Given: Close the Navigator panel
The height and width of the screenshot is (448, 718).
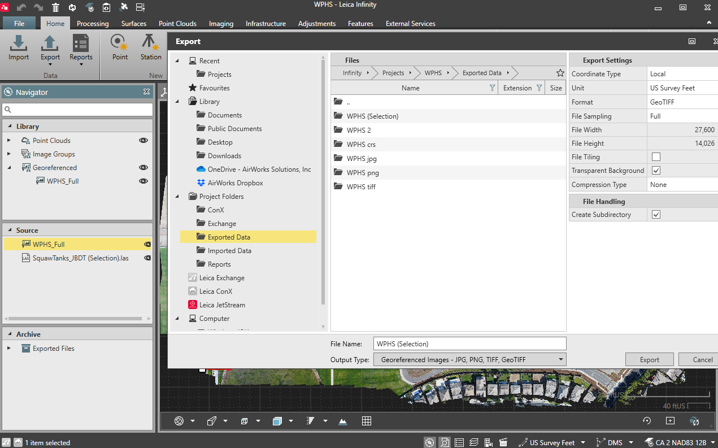Looking at the screenshot, I should (x=147, y=92).
